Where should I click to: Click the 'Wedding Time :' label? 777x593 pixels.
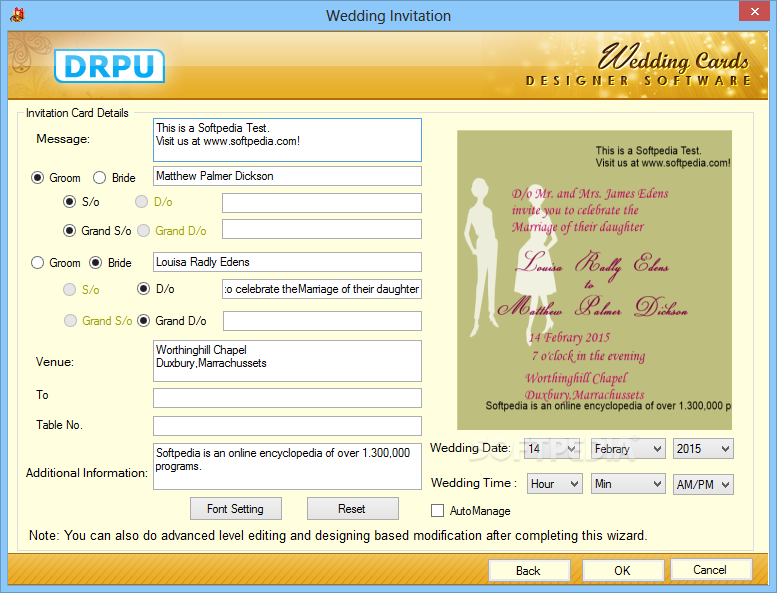click(x=474, y=483)
